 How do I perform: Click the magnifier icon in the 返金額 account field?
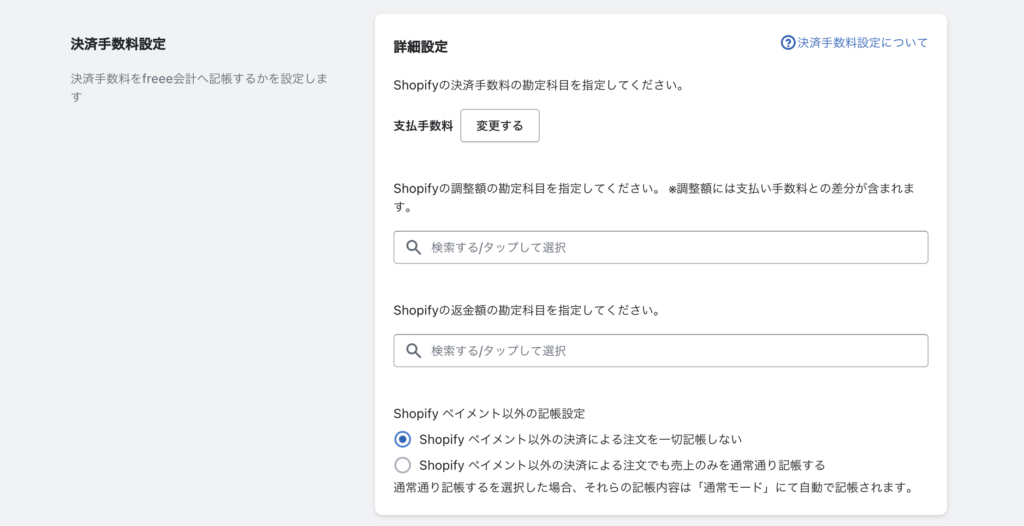(x=413, y=351)
